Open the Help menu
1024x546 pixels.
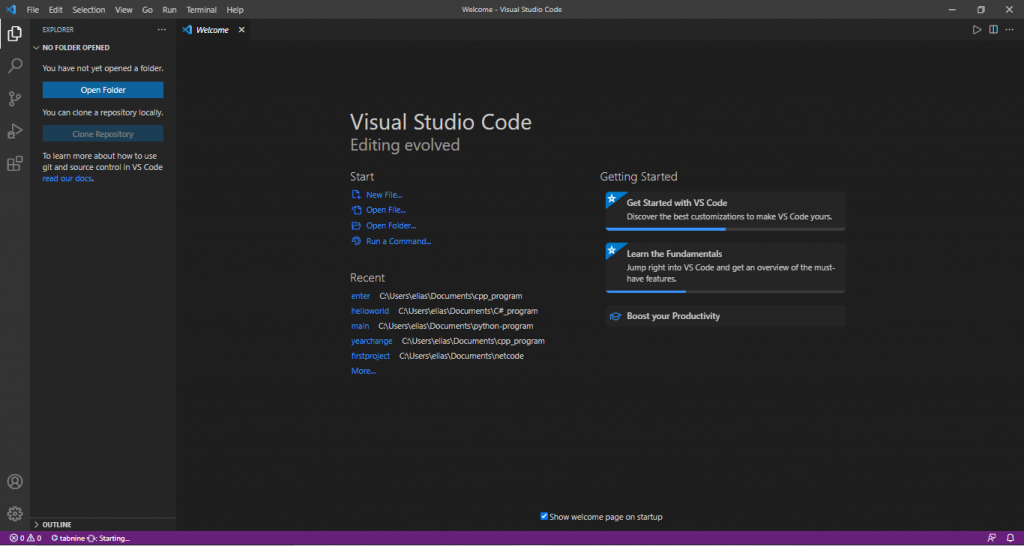[234, 10]
